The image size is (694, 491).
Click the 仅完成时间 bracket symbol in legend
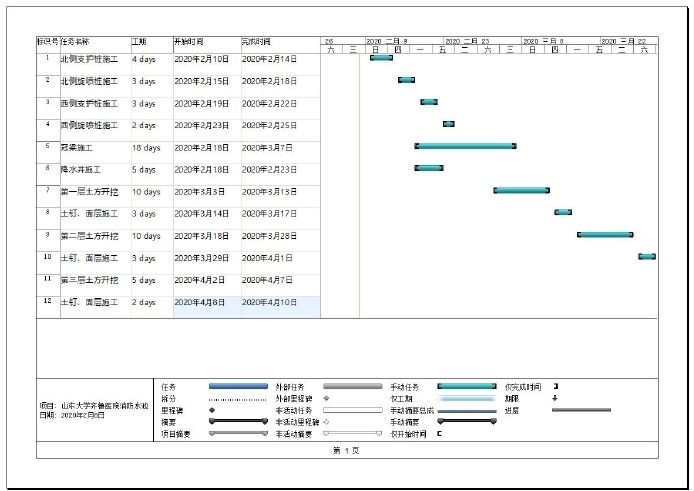(555, 386)
